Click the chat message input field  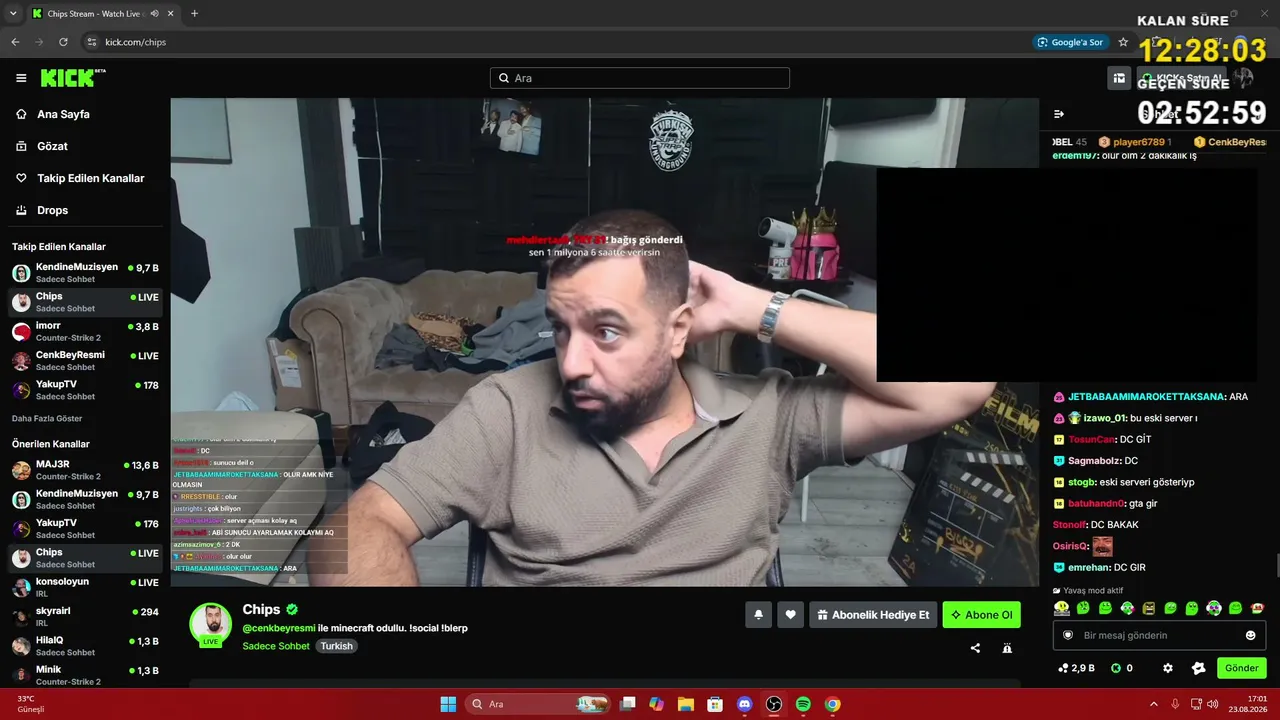point(1160,635)
